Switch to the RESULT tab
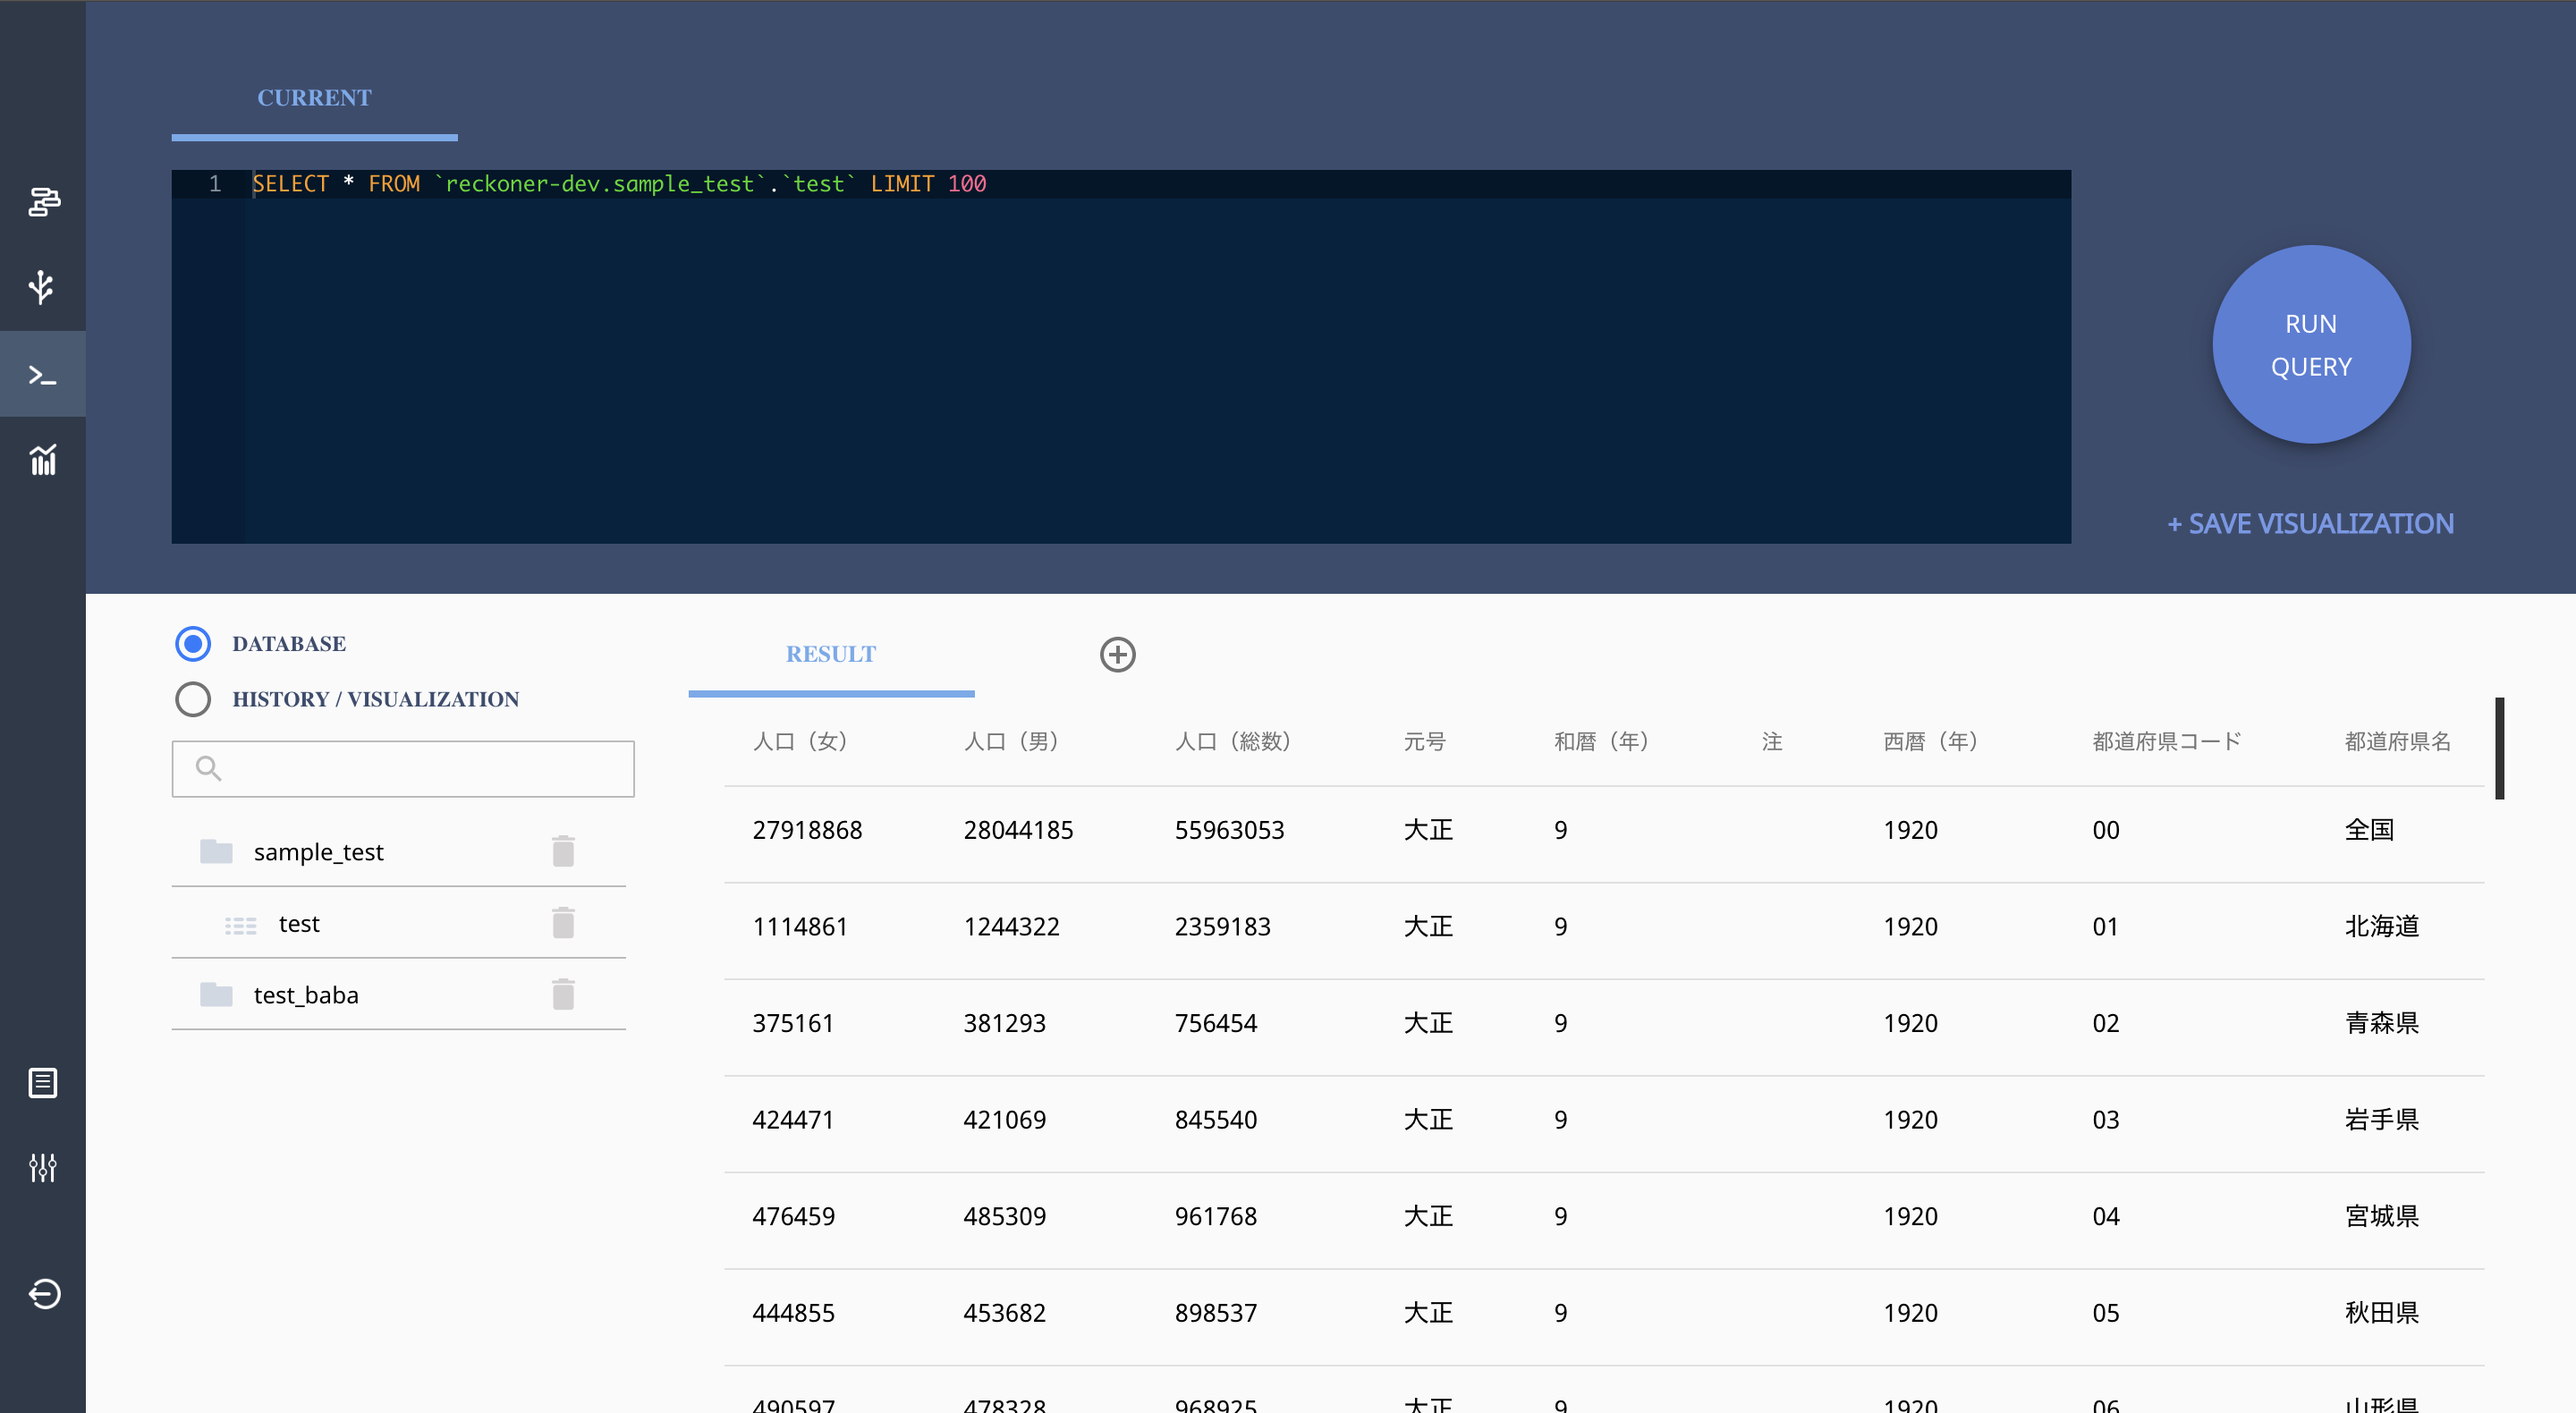 pyautogui.click(x=830, y=655)
